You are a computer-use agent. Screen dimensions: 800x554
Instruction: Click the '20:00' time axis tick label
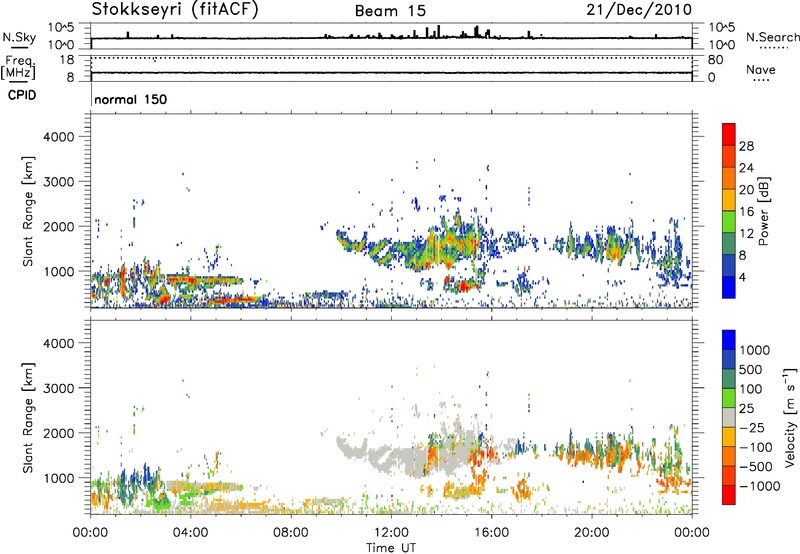pyautogui.click(x=591, y=533)
